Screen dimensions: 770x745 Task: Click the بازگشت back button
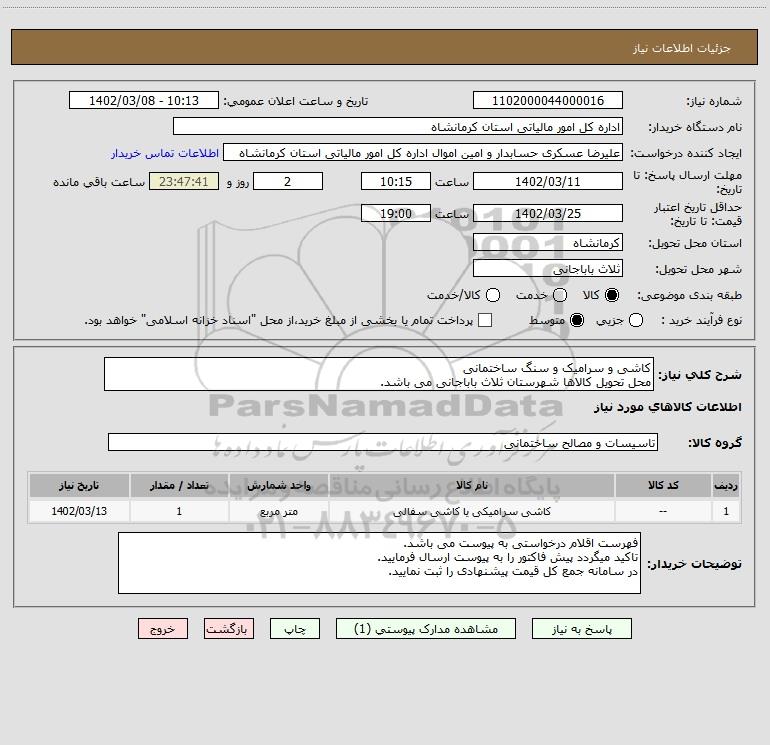[229, 629]
